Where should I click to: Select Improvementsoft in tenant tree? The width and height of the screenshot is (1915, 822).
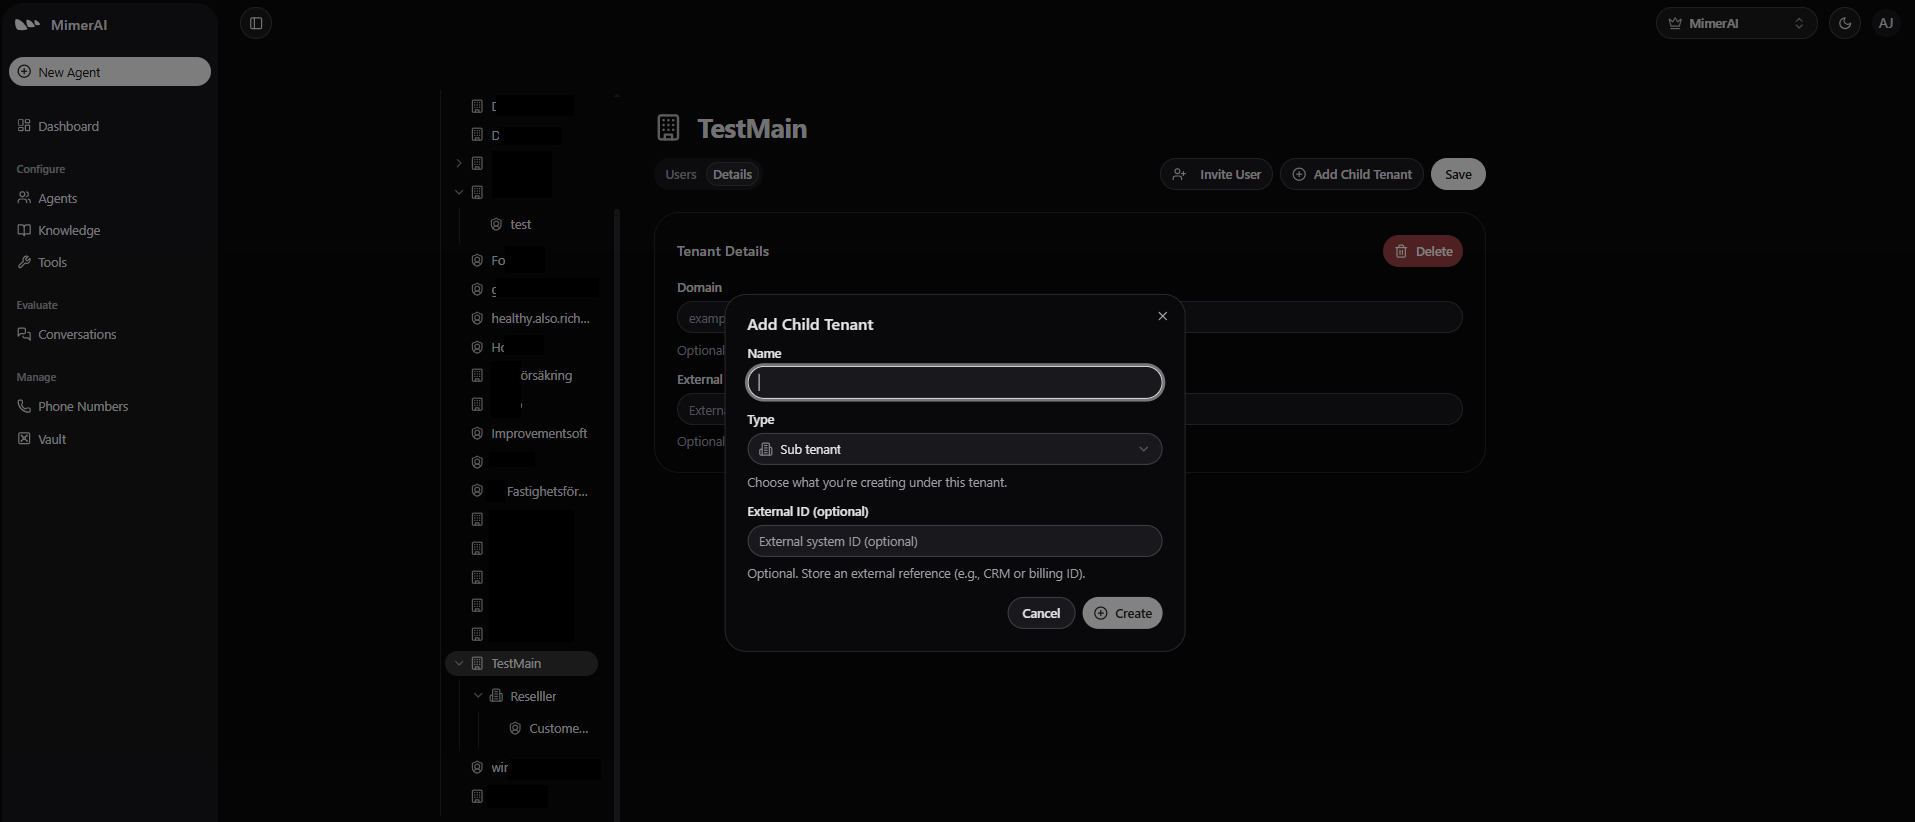click(x=538, y=433)
